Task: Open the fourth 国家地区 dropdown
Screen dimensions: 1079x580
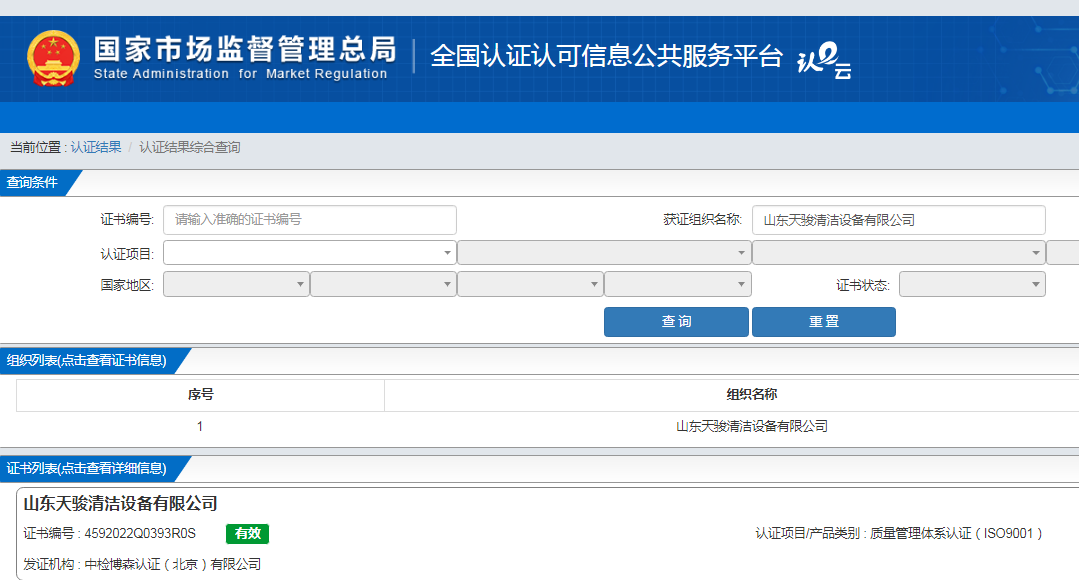Action: pyautogui.click(x=678, y=284)
